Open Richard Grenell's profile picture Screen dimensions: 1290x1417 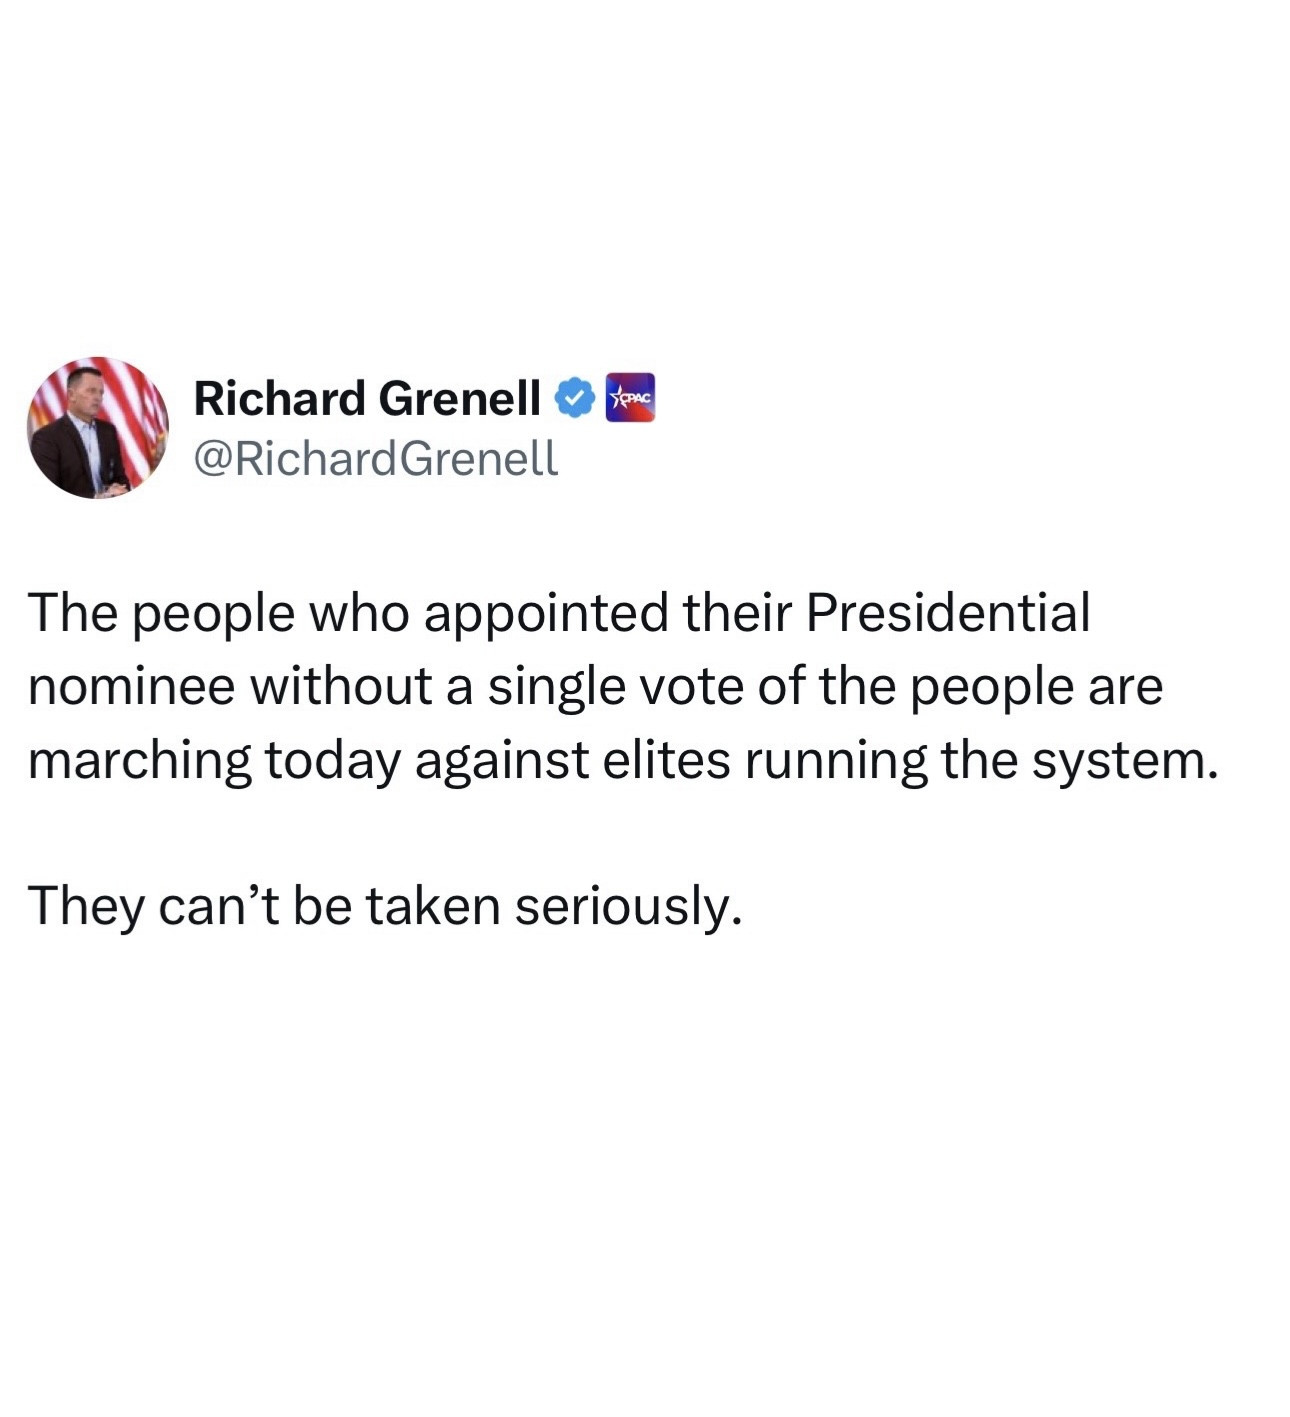(97, 428)
